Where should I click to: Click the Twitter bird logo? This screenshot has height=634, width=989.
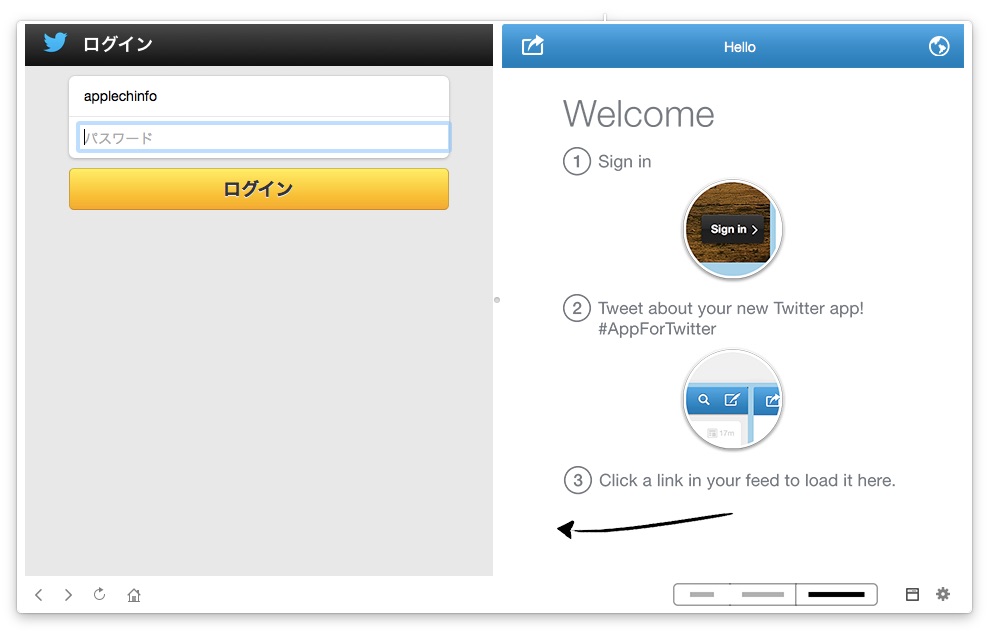[55, 43]
